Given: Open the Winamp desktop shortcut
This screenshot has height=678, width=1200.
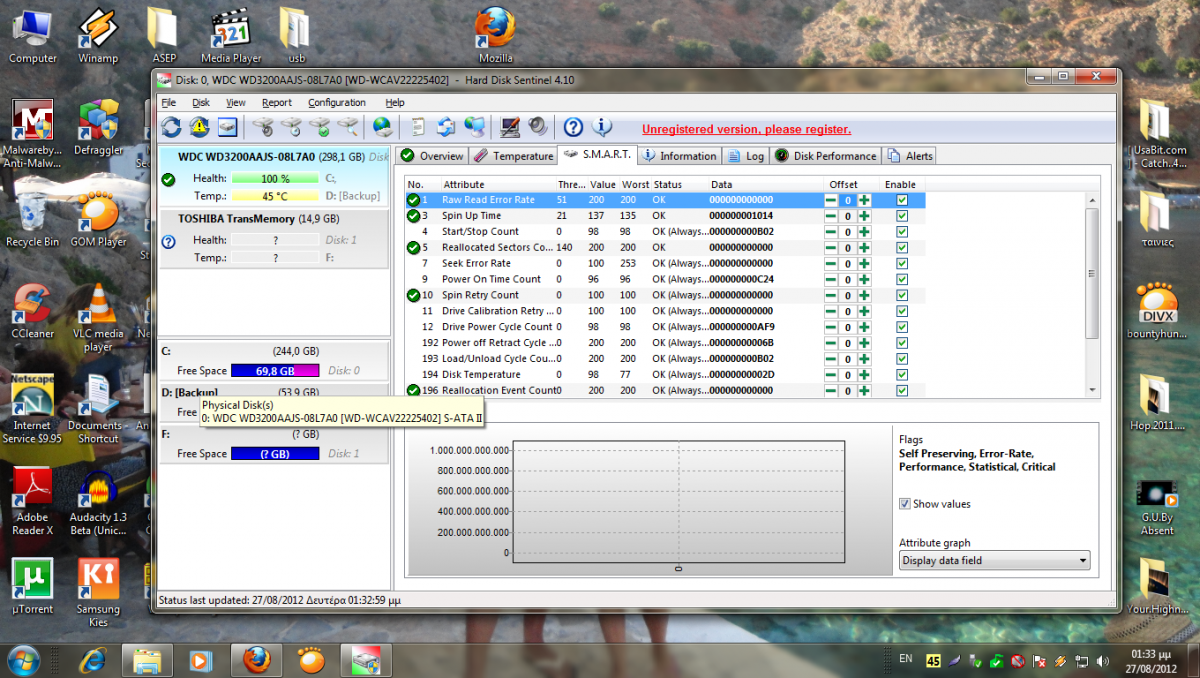Looking at the screenshot, I should 98,36.
